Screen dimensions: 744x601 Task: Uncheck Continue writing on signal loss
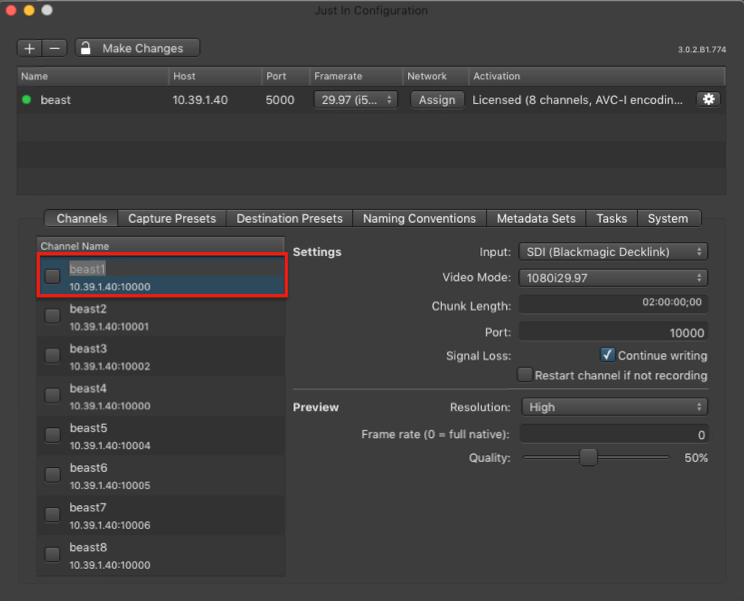pos(607,355)
